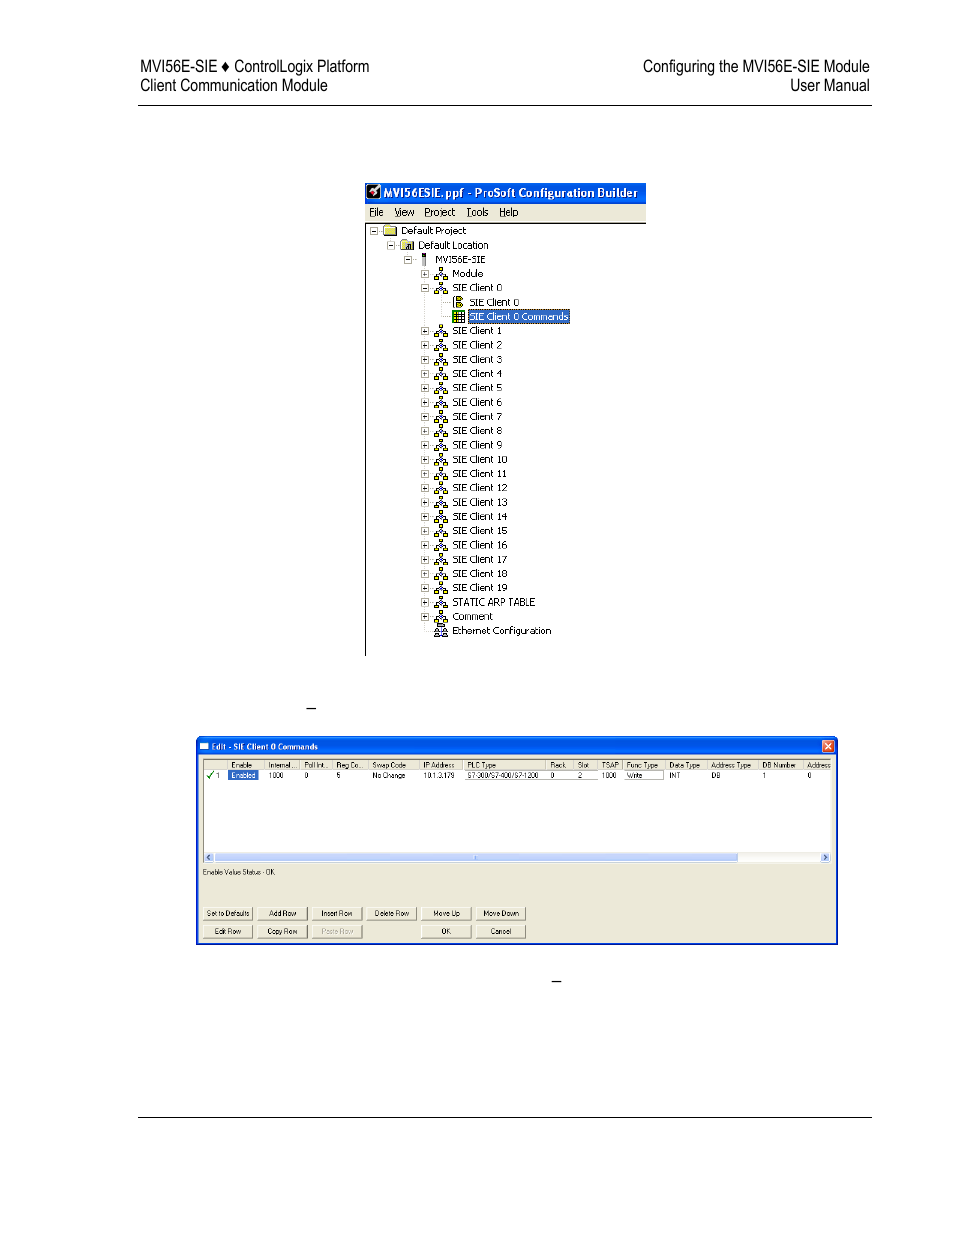Click the Copy Row button

pos(283,932)
